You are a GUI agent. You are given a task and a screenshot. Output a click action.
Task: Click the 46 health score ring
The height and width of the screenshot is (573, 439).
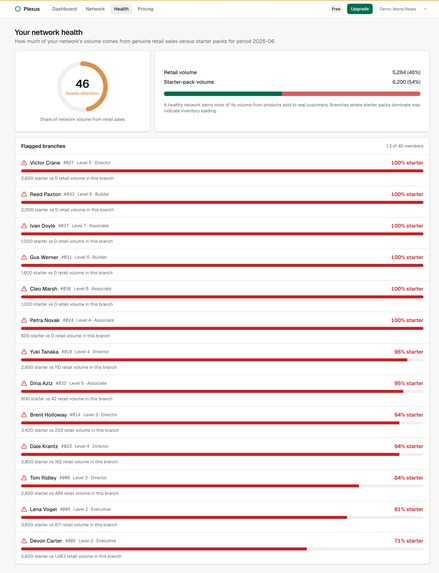tap(82, 87)
